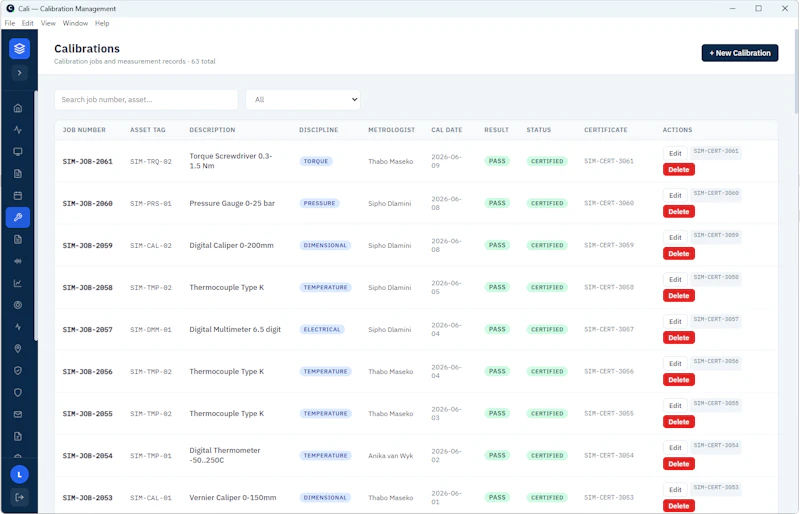Delete the SIM-JOB-2055 calibration
The width and height of the screenshot is (800, 514).
click(679, 422)
